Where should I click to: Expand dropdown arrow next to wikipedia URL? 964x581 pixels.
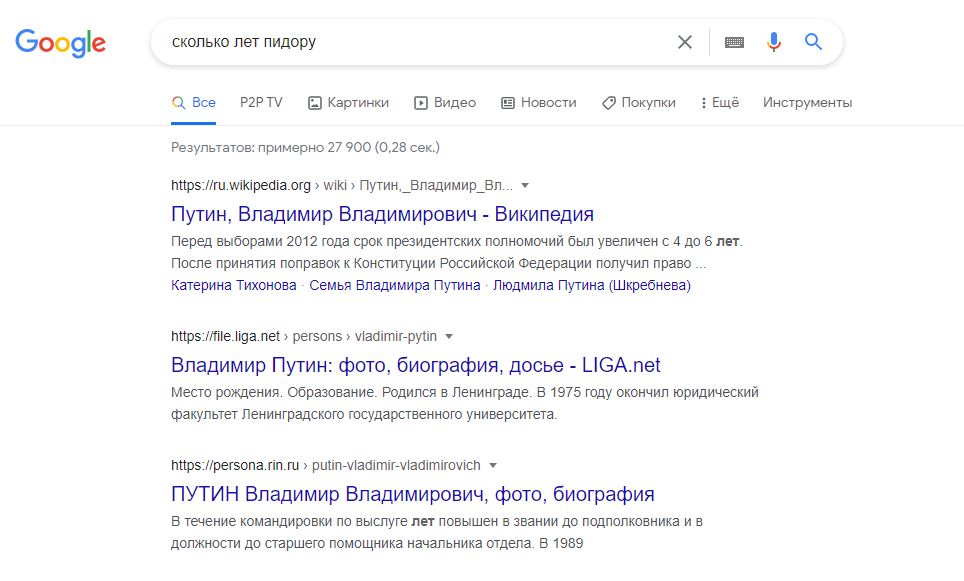coord(525,185)
